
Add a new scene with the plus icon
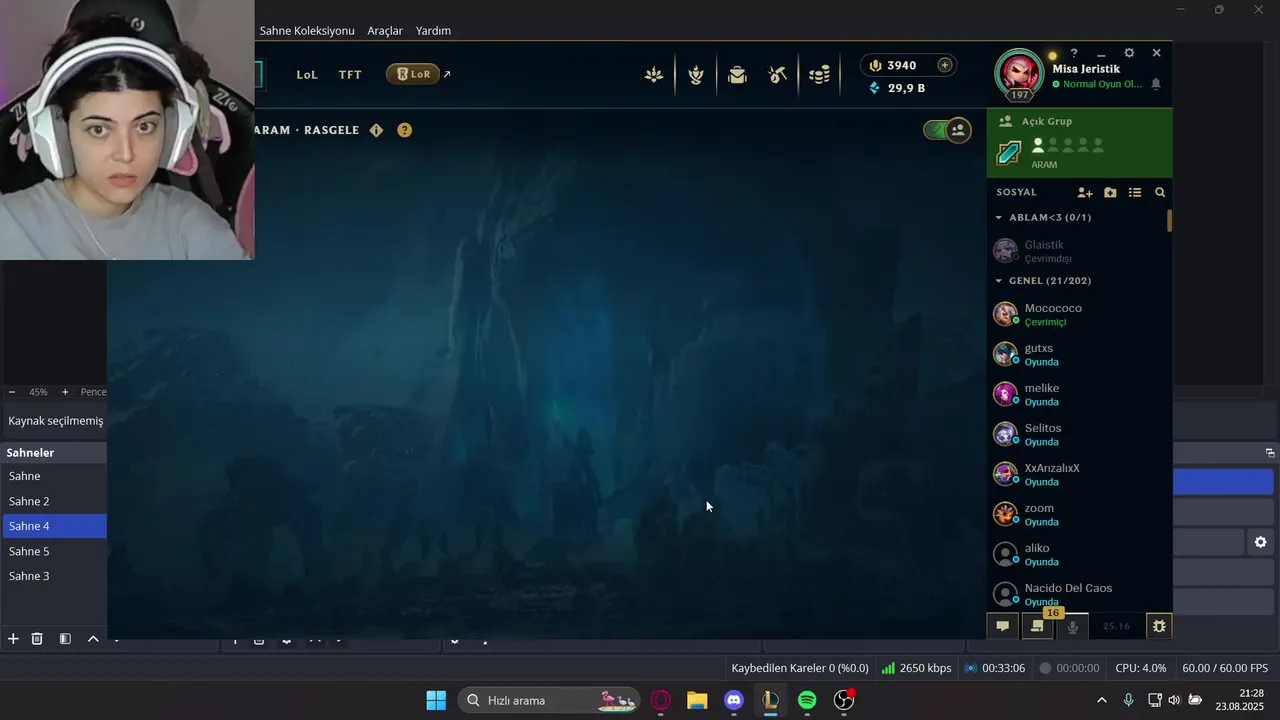(13, 639)
